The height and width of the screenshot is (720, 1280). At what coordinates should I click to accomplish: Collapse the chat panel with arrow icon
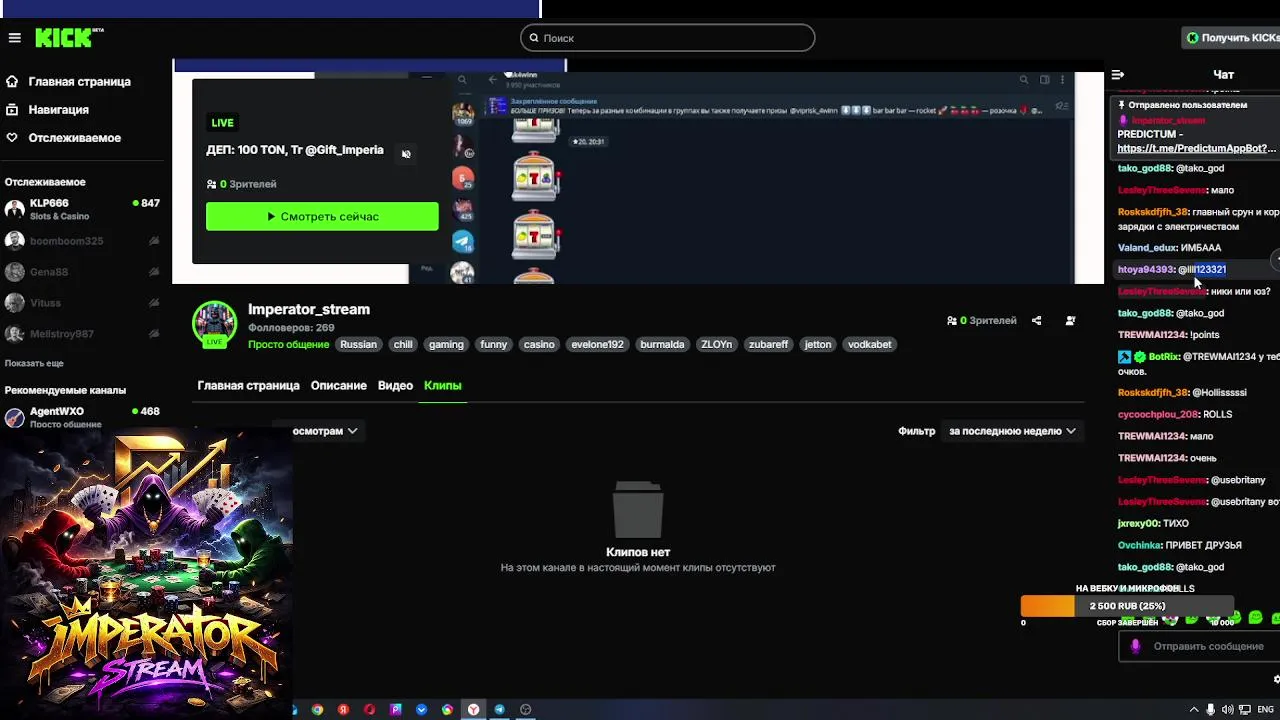tap(1118, 75)
